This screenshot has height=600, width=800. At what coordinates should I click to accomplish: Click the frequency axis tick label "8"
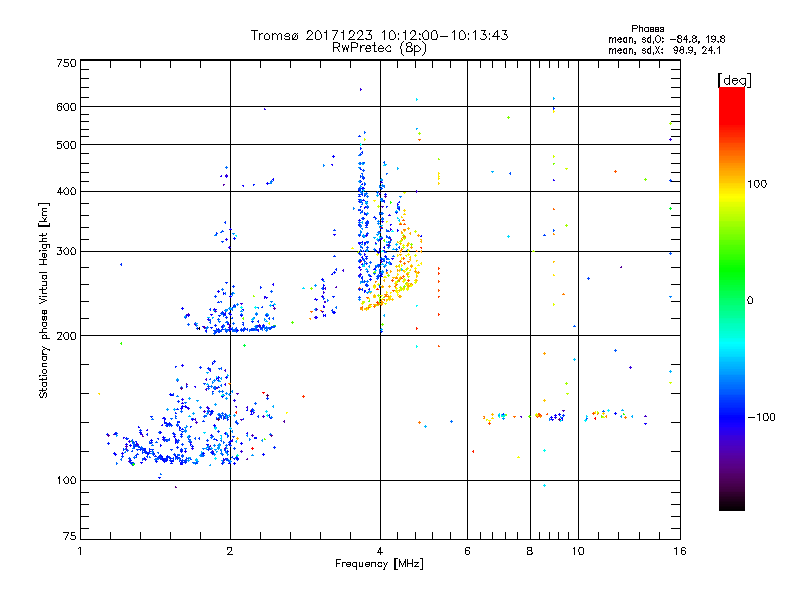click(530, 551)
